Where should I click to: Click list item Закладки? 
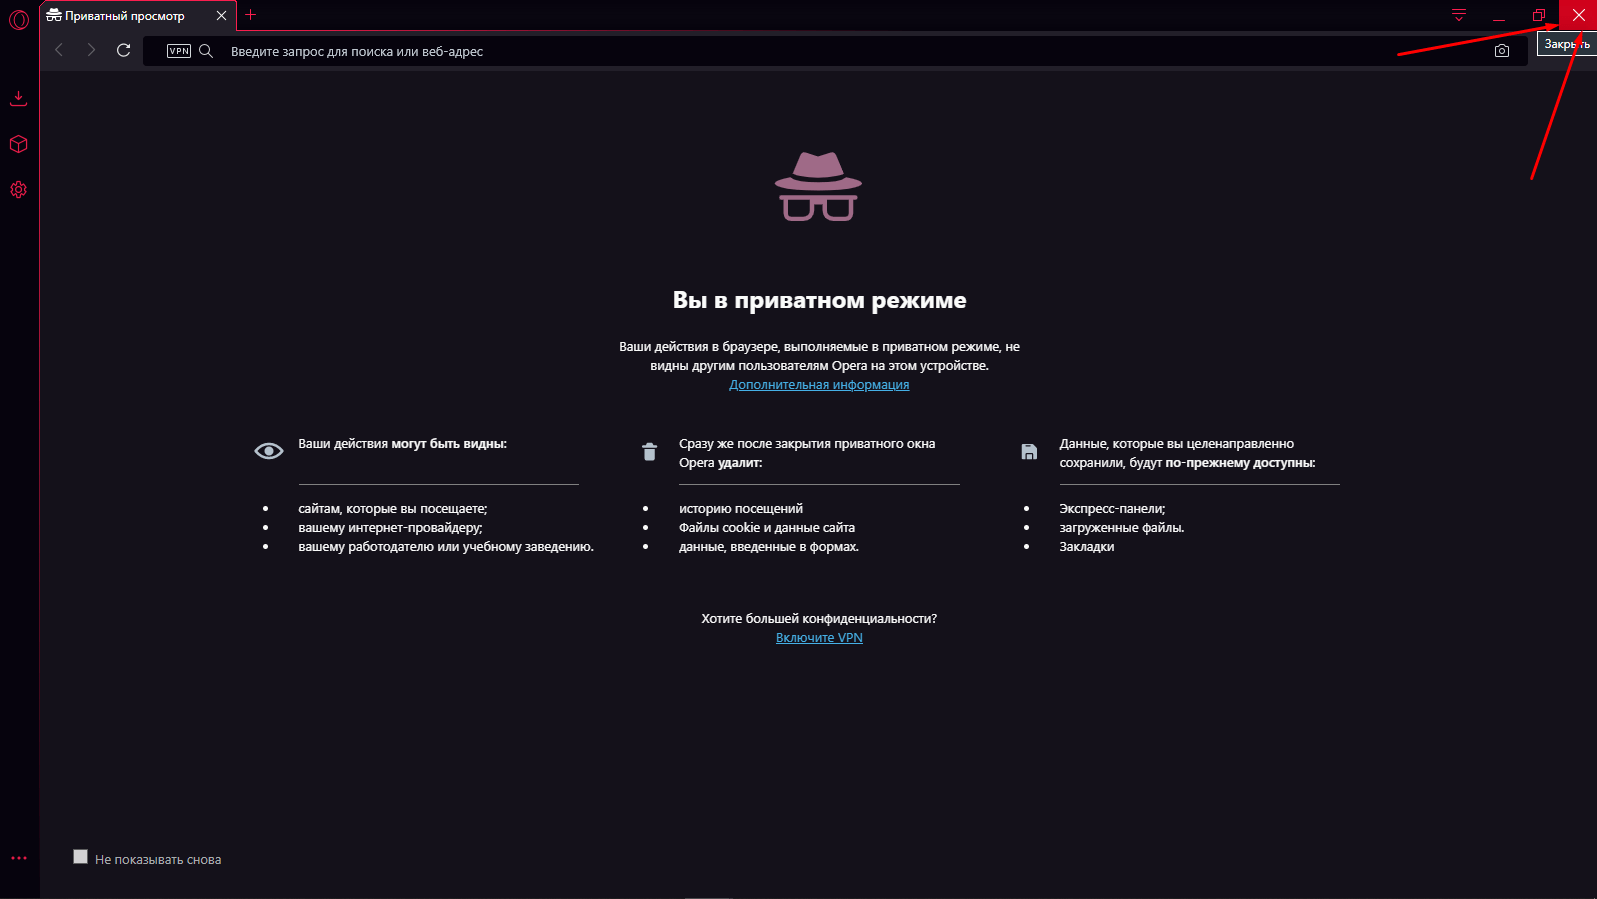(x=1087, y=547)
